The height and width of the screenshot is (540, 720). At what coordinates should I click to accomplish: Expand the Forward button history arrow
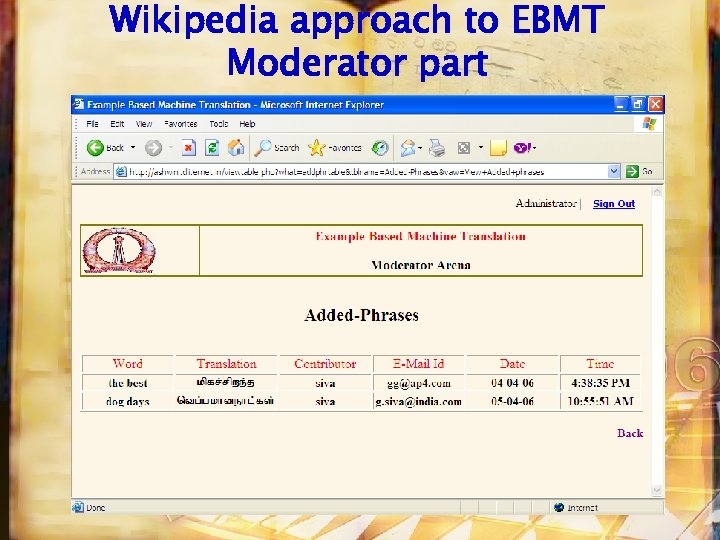pyautogui.click(x=171, y=147)
